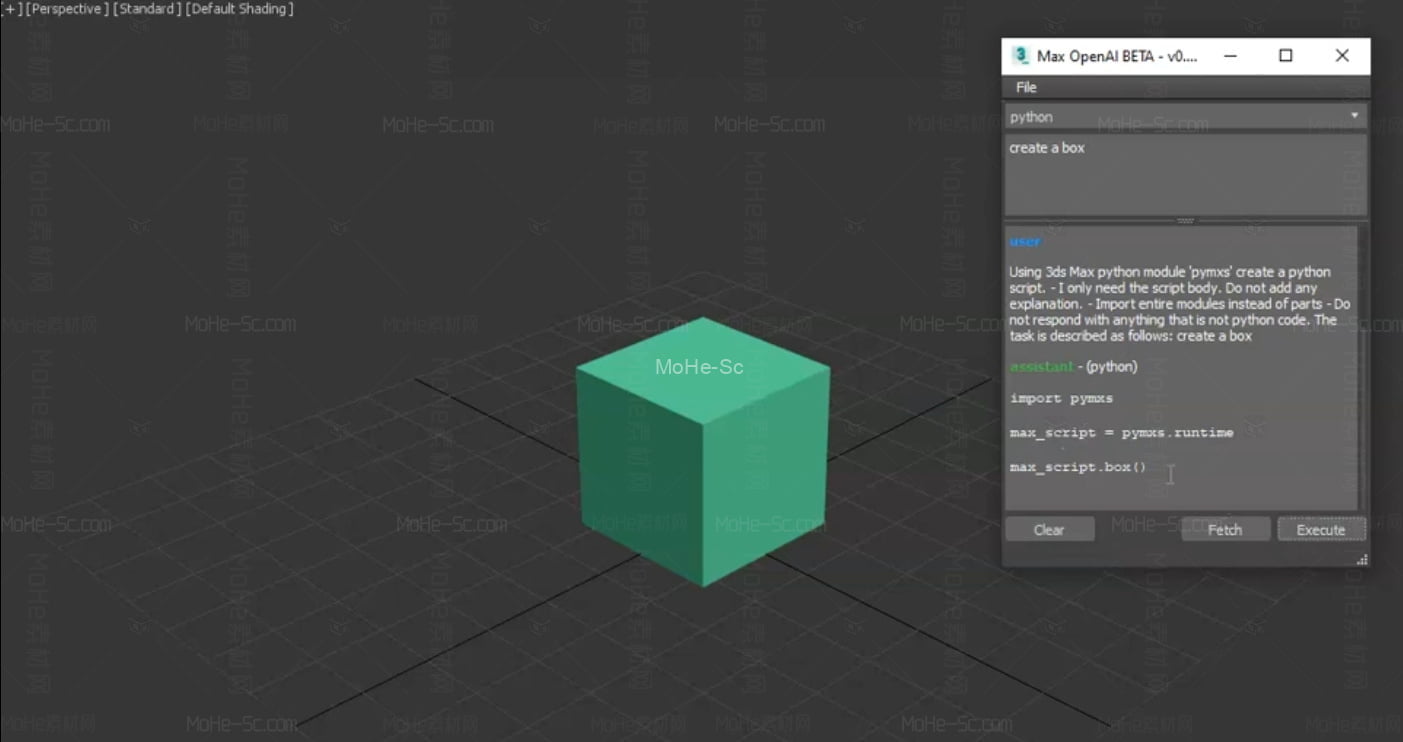Click the resize grip in dialog corner
Viewport: 1403px width, 742px height.
pos(1361,560)
